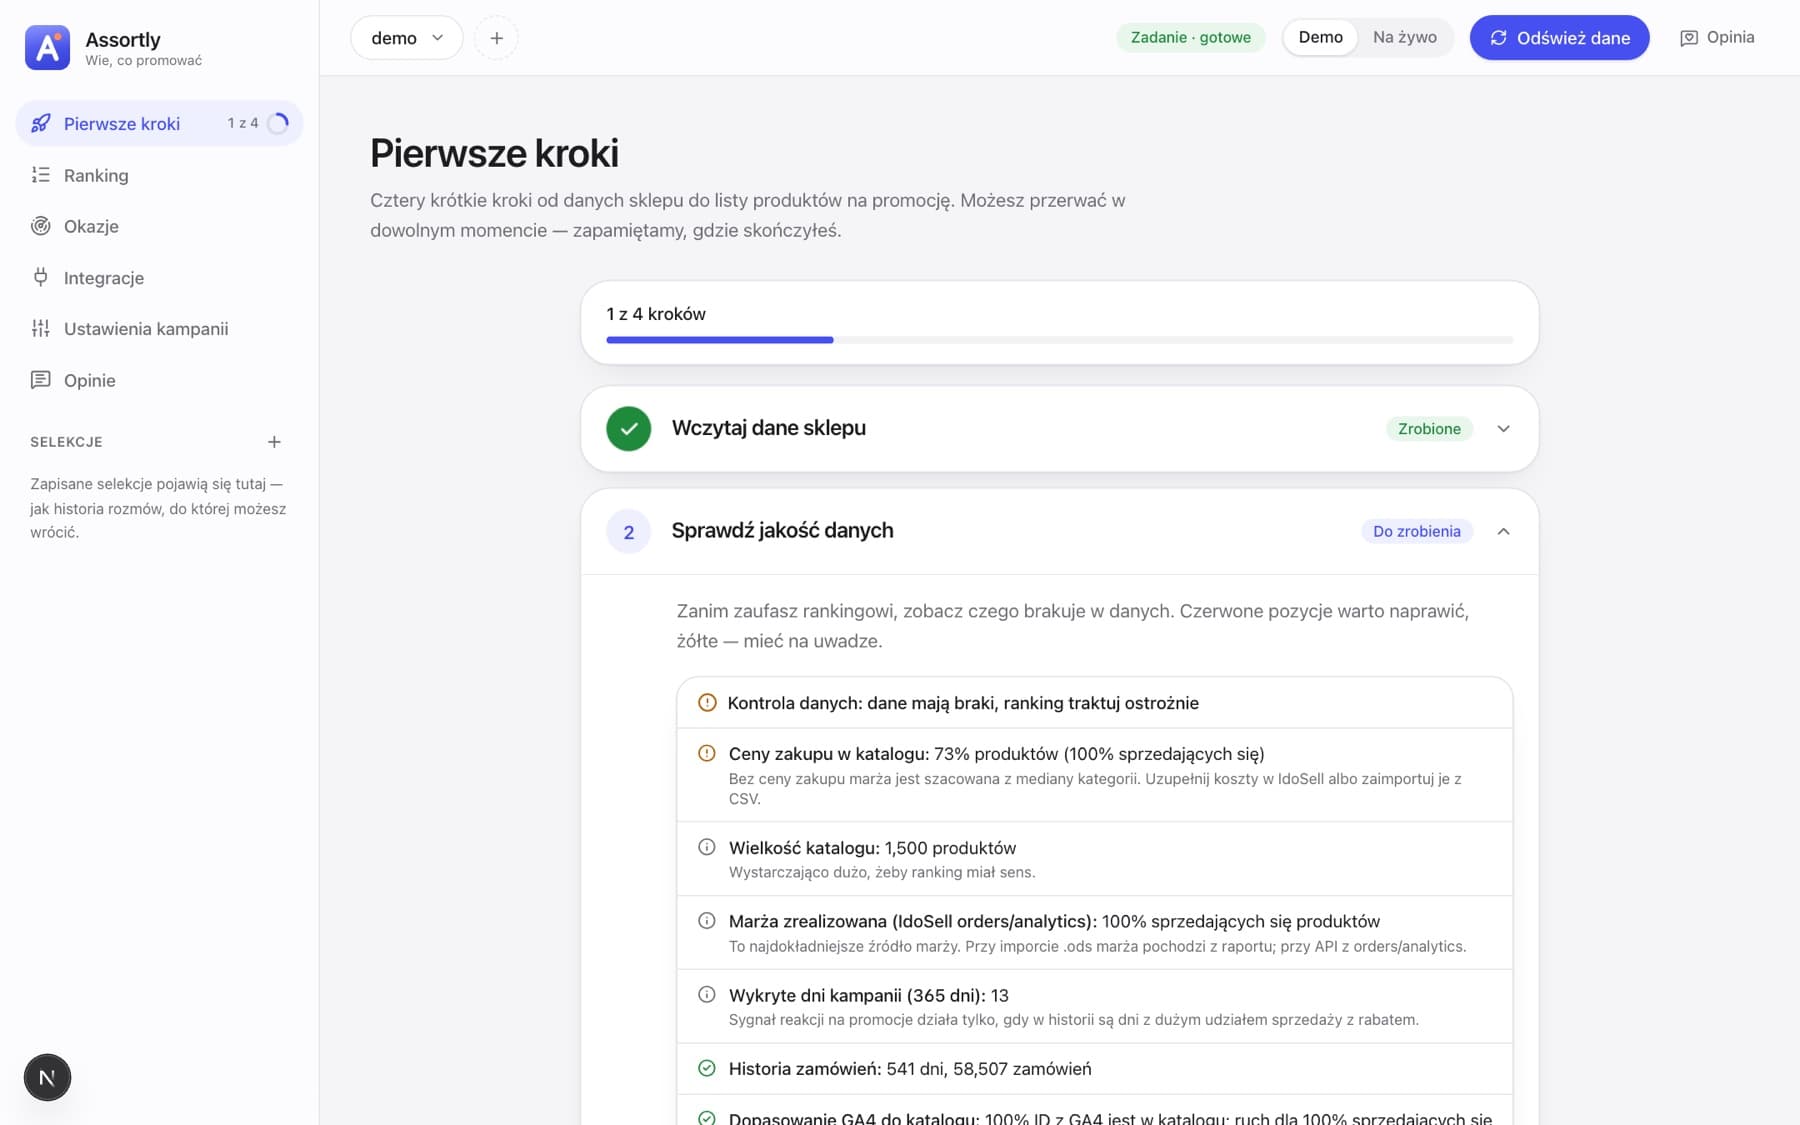Click the 1 z 4 kroków progress bar

coord(1059,340)
